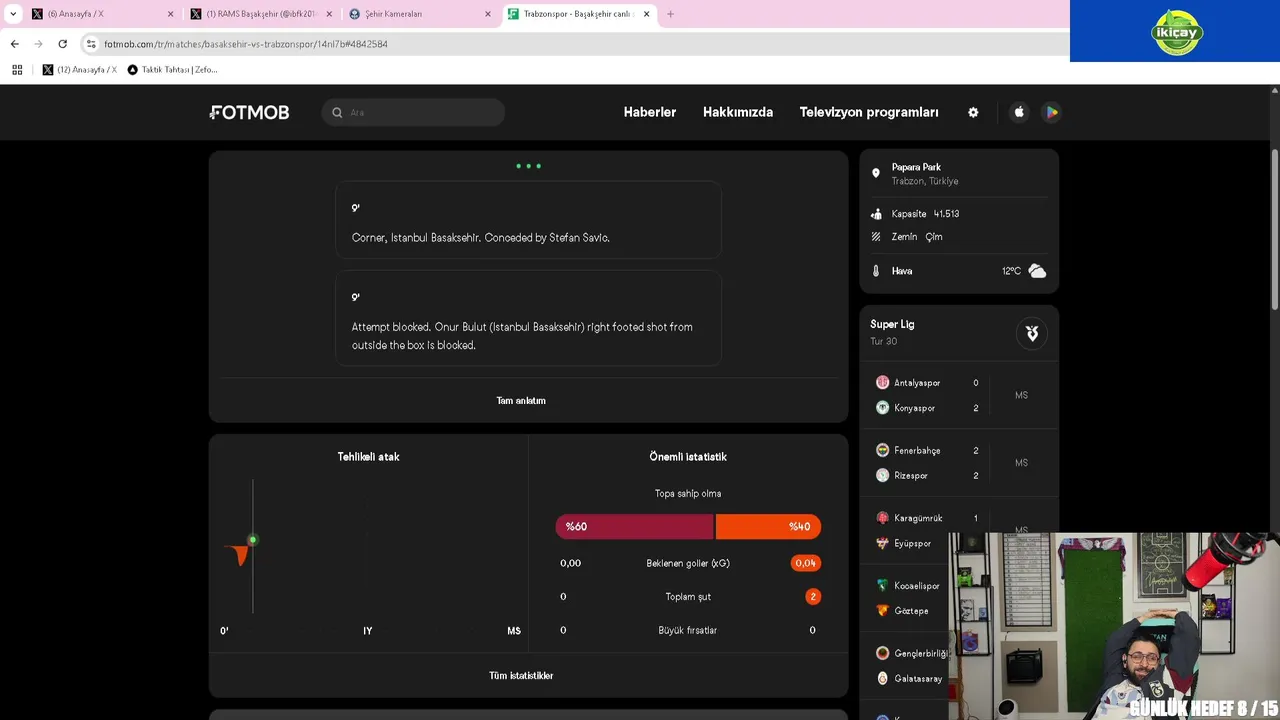Image resolution: width=1280 pixels, height=720 pixels.
Task: Click the Corner conceded by Stefan Savic commentary
Action: (x=528, y=220)
